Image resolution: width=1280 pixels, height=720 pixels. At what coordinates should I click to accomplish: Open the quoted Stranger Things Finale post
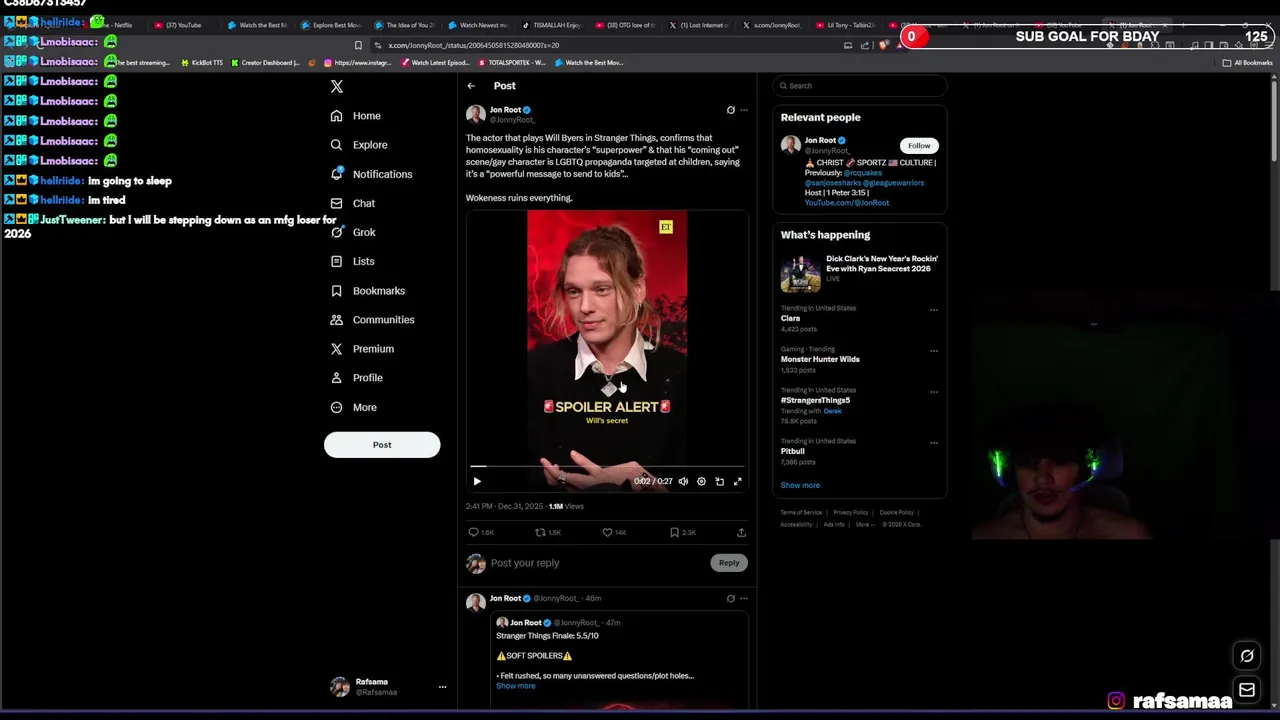point(621,660)
